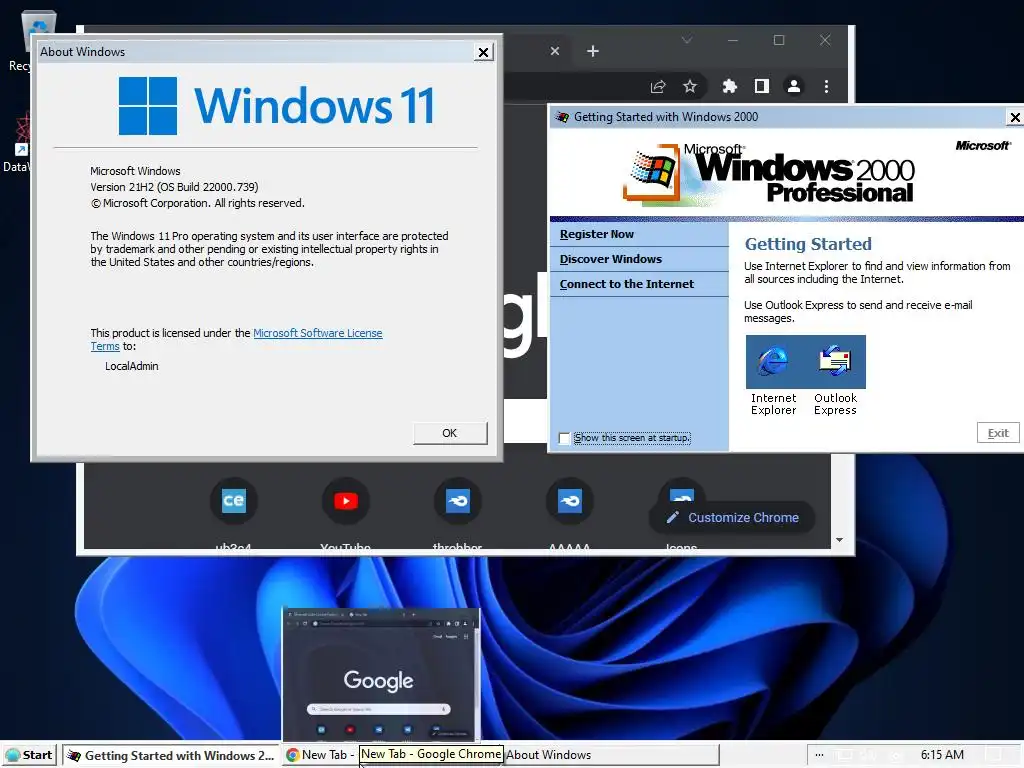Open Chrome extensions puzzle icon
1024x768 pixels.
click(x=729, y=86)
